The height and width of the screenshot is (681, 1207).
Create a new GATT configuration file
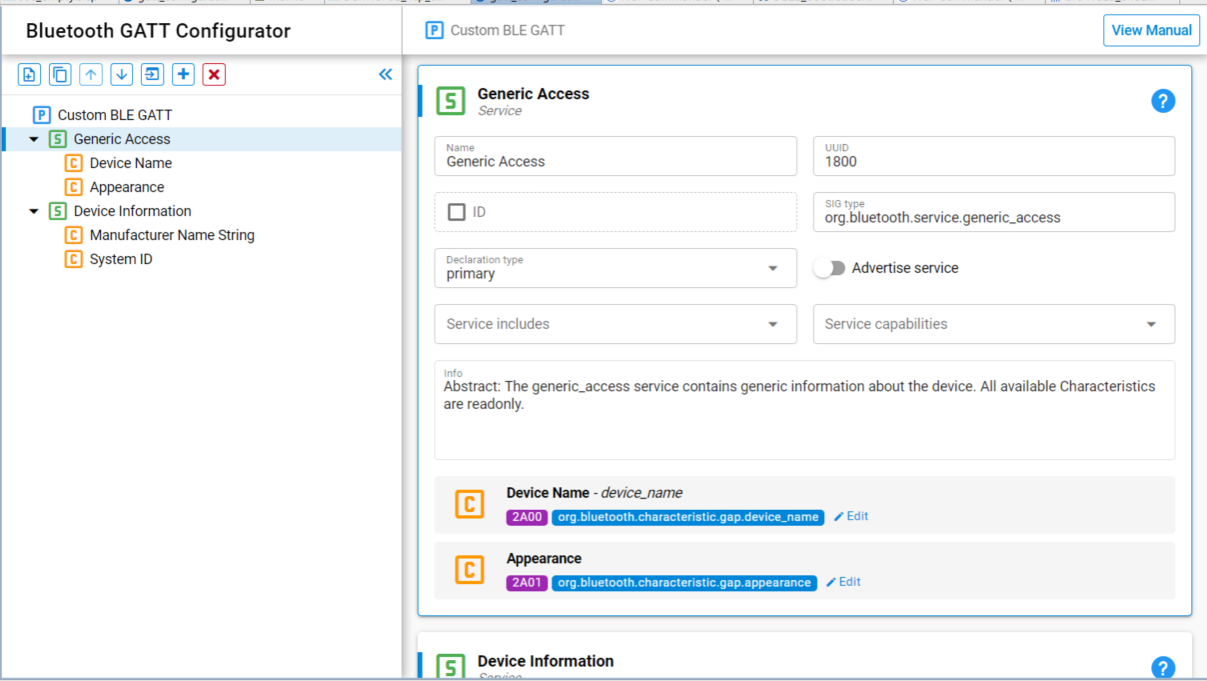[x=29, y=74]
